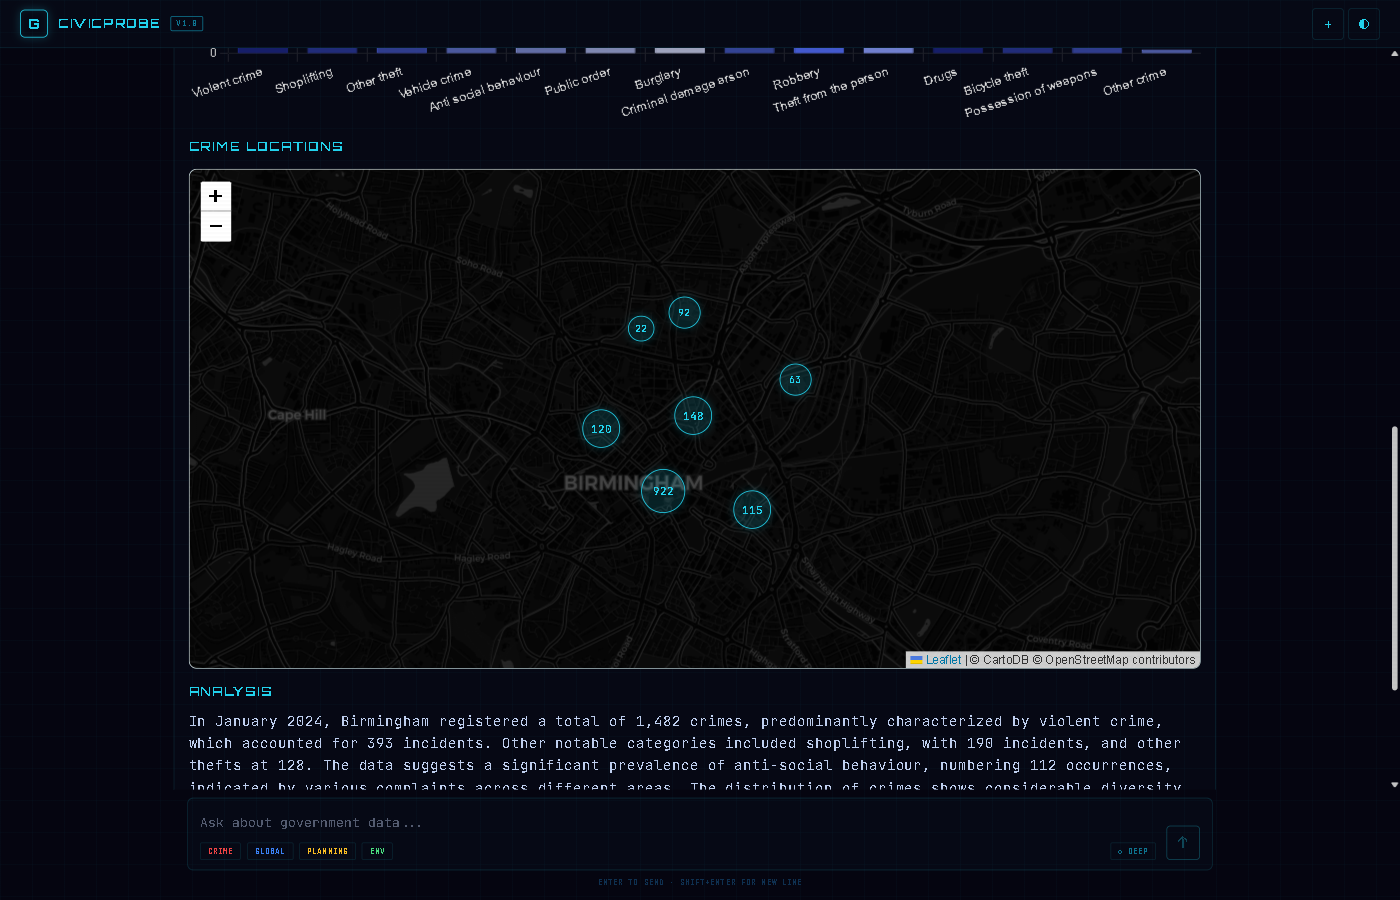Open the Leaflet attribution link
Viewport: 1400px width, 900px height.
[x=941, y=659]
